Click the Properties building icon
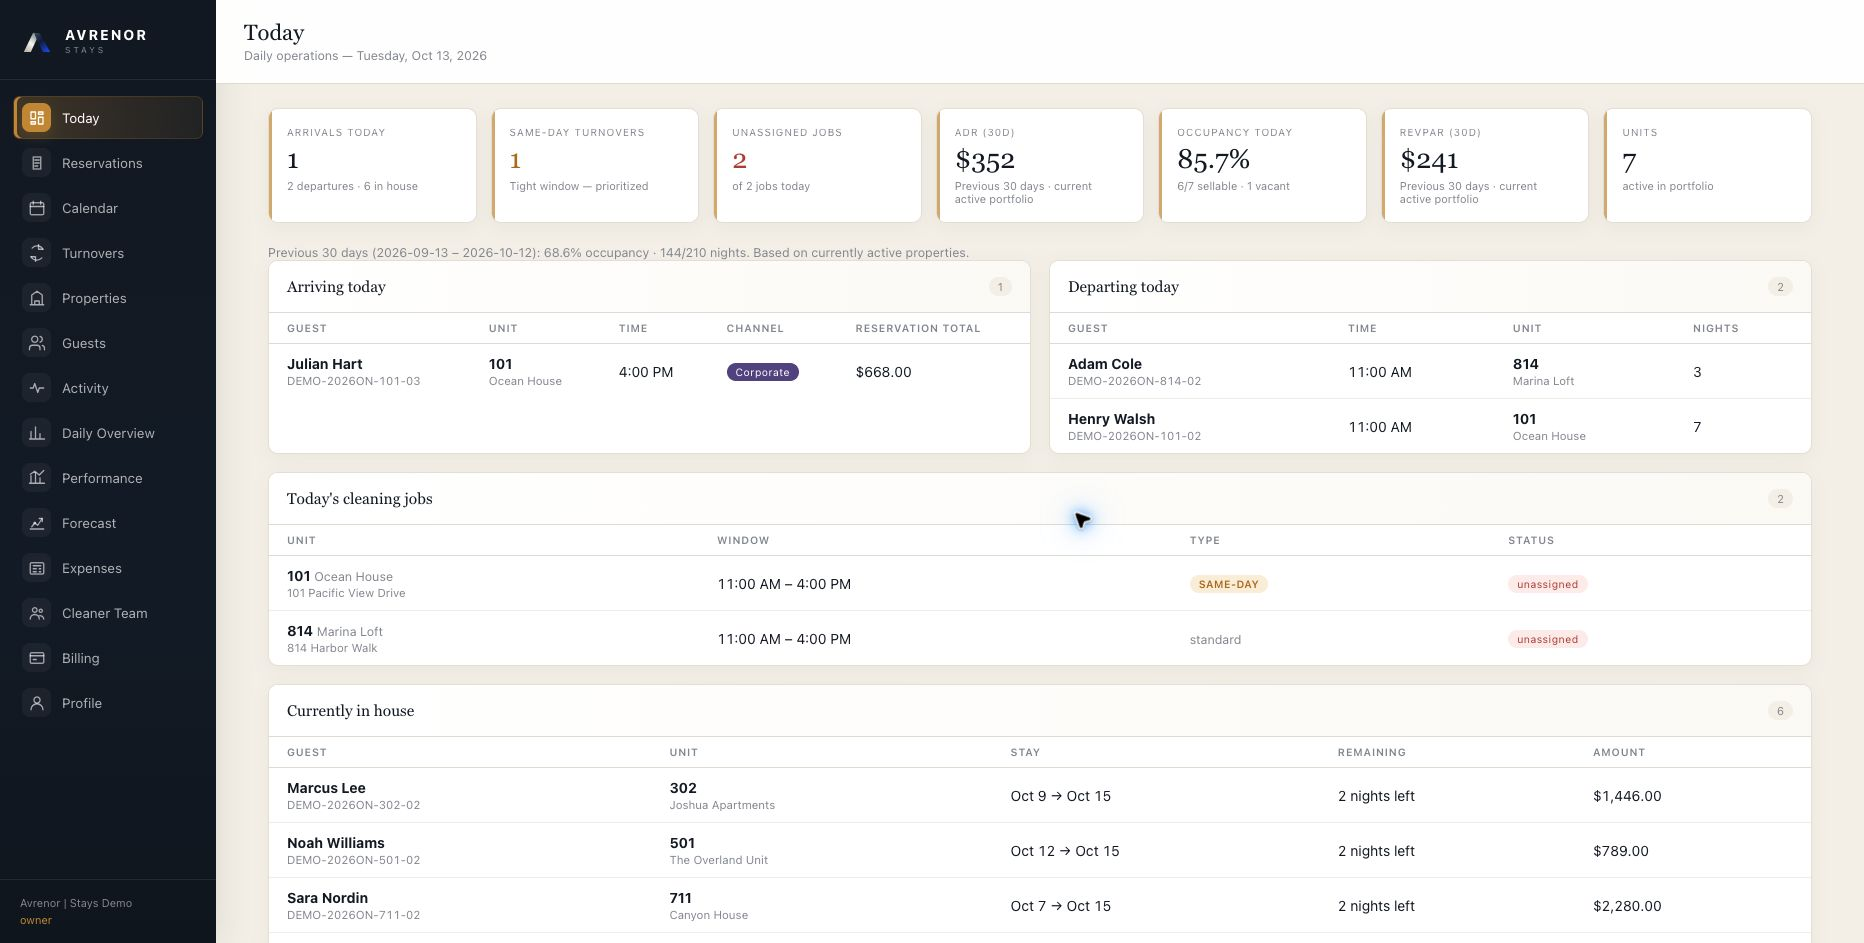Viewport: 1864px width, 943px height. point(37,298)
